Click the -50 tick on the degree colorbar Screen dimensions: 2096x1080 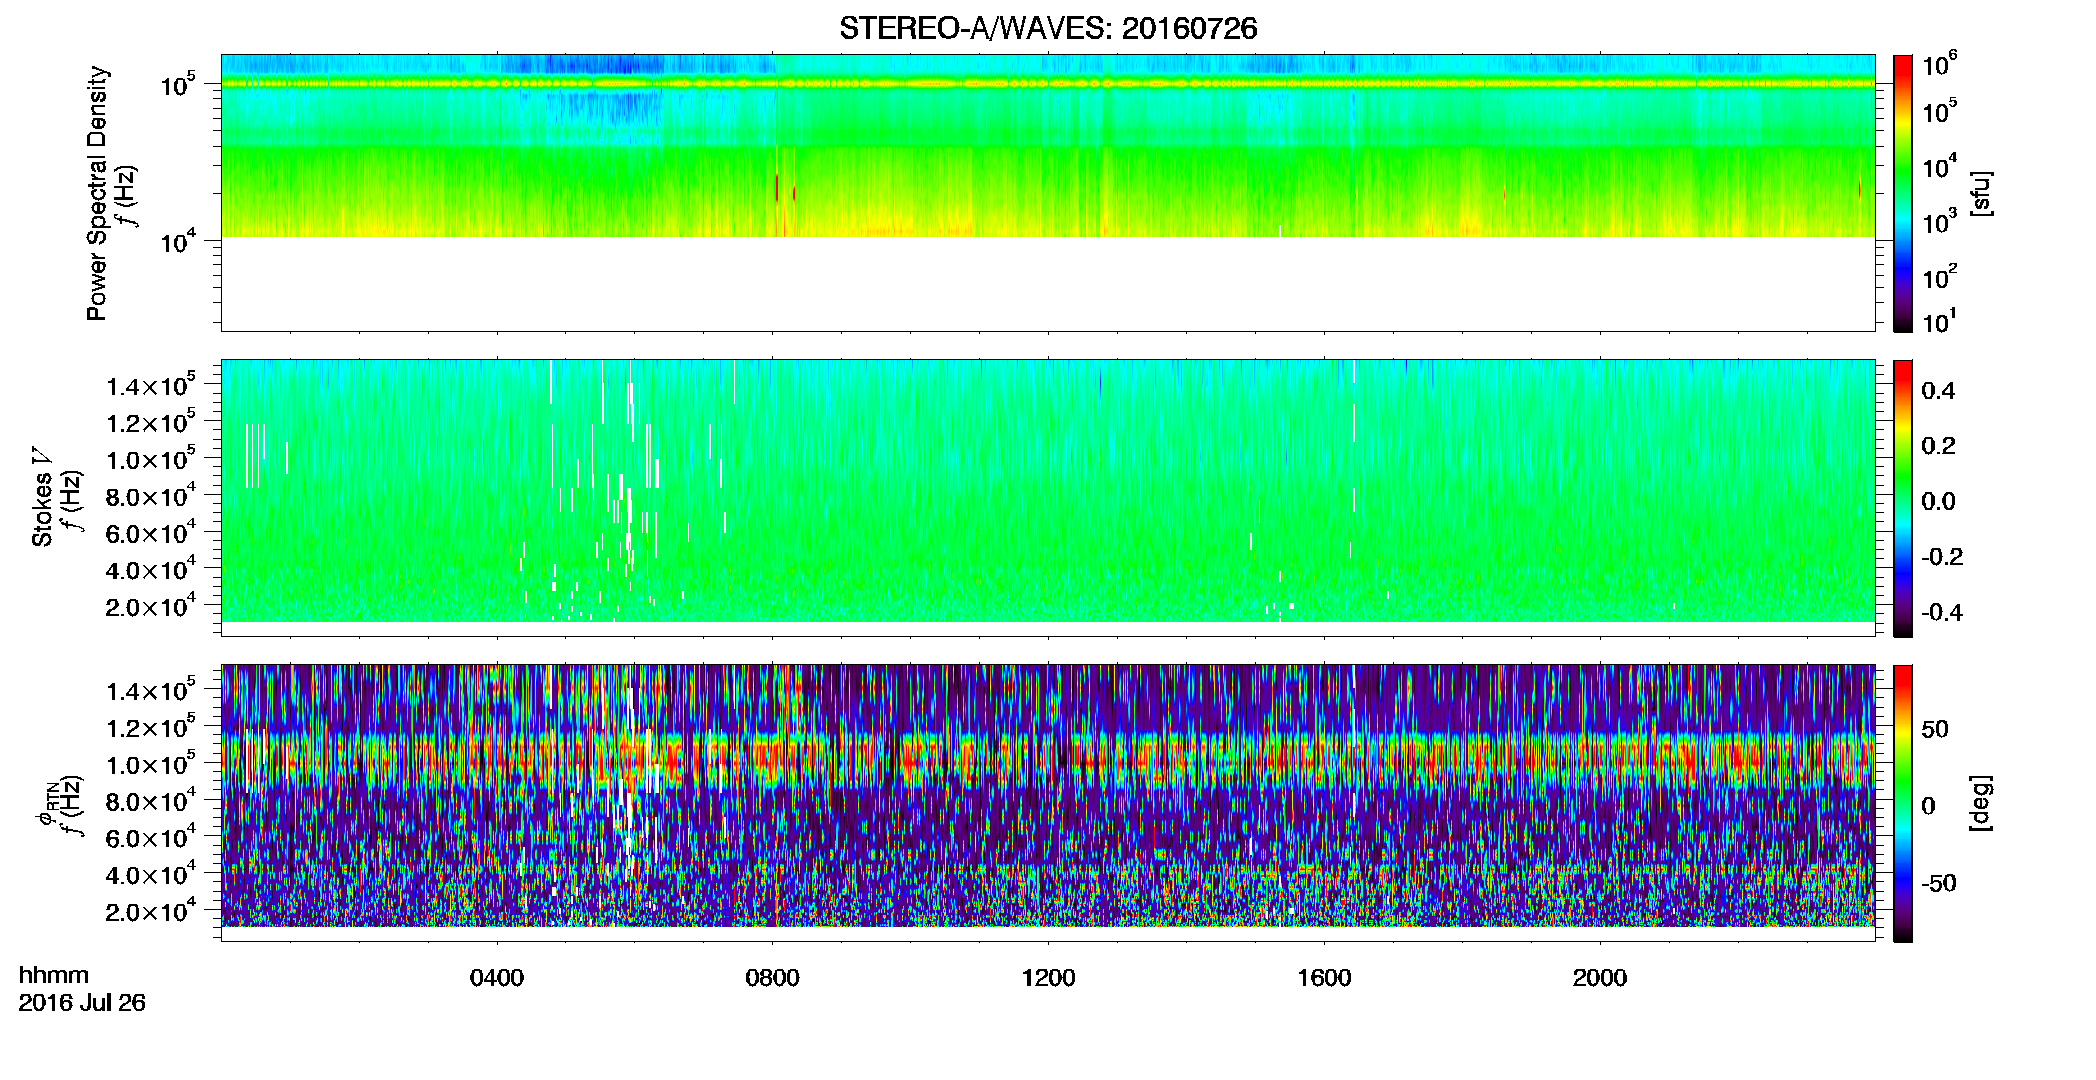coord(1940,883)
